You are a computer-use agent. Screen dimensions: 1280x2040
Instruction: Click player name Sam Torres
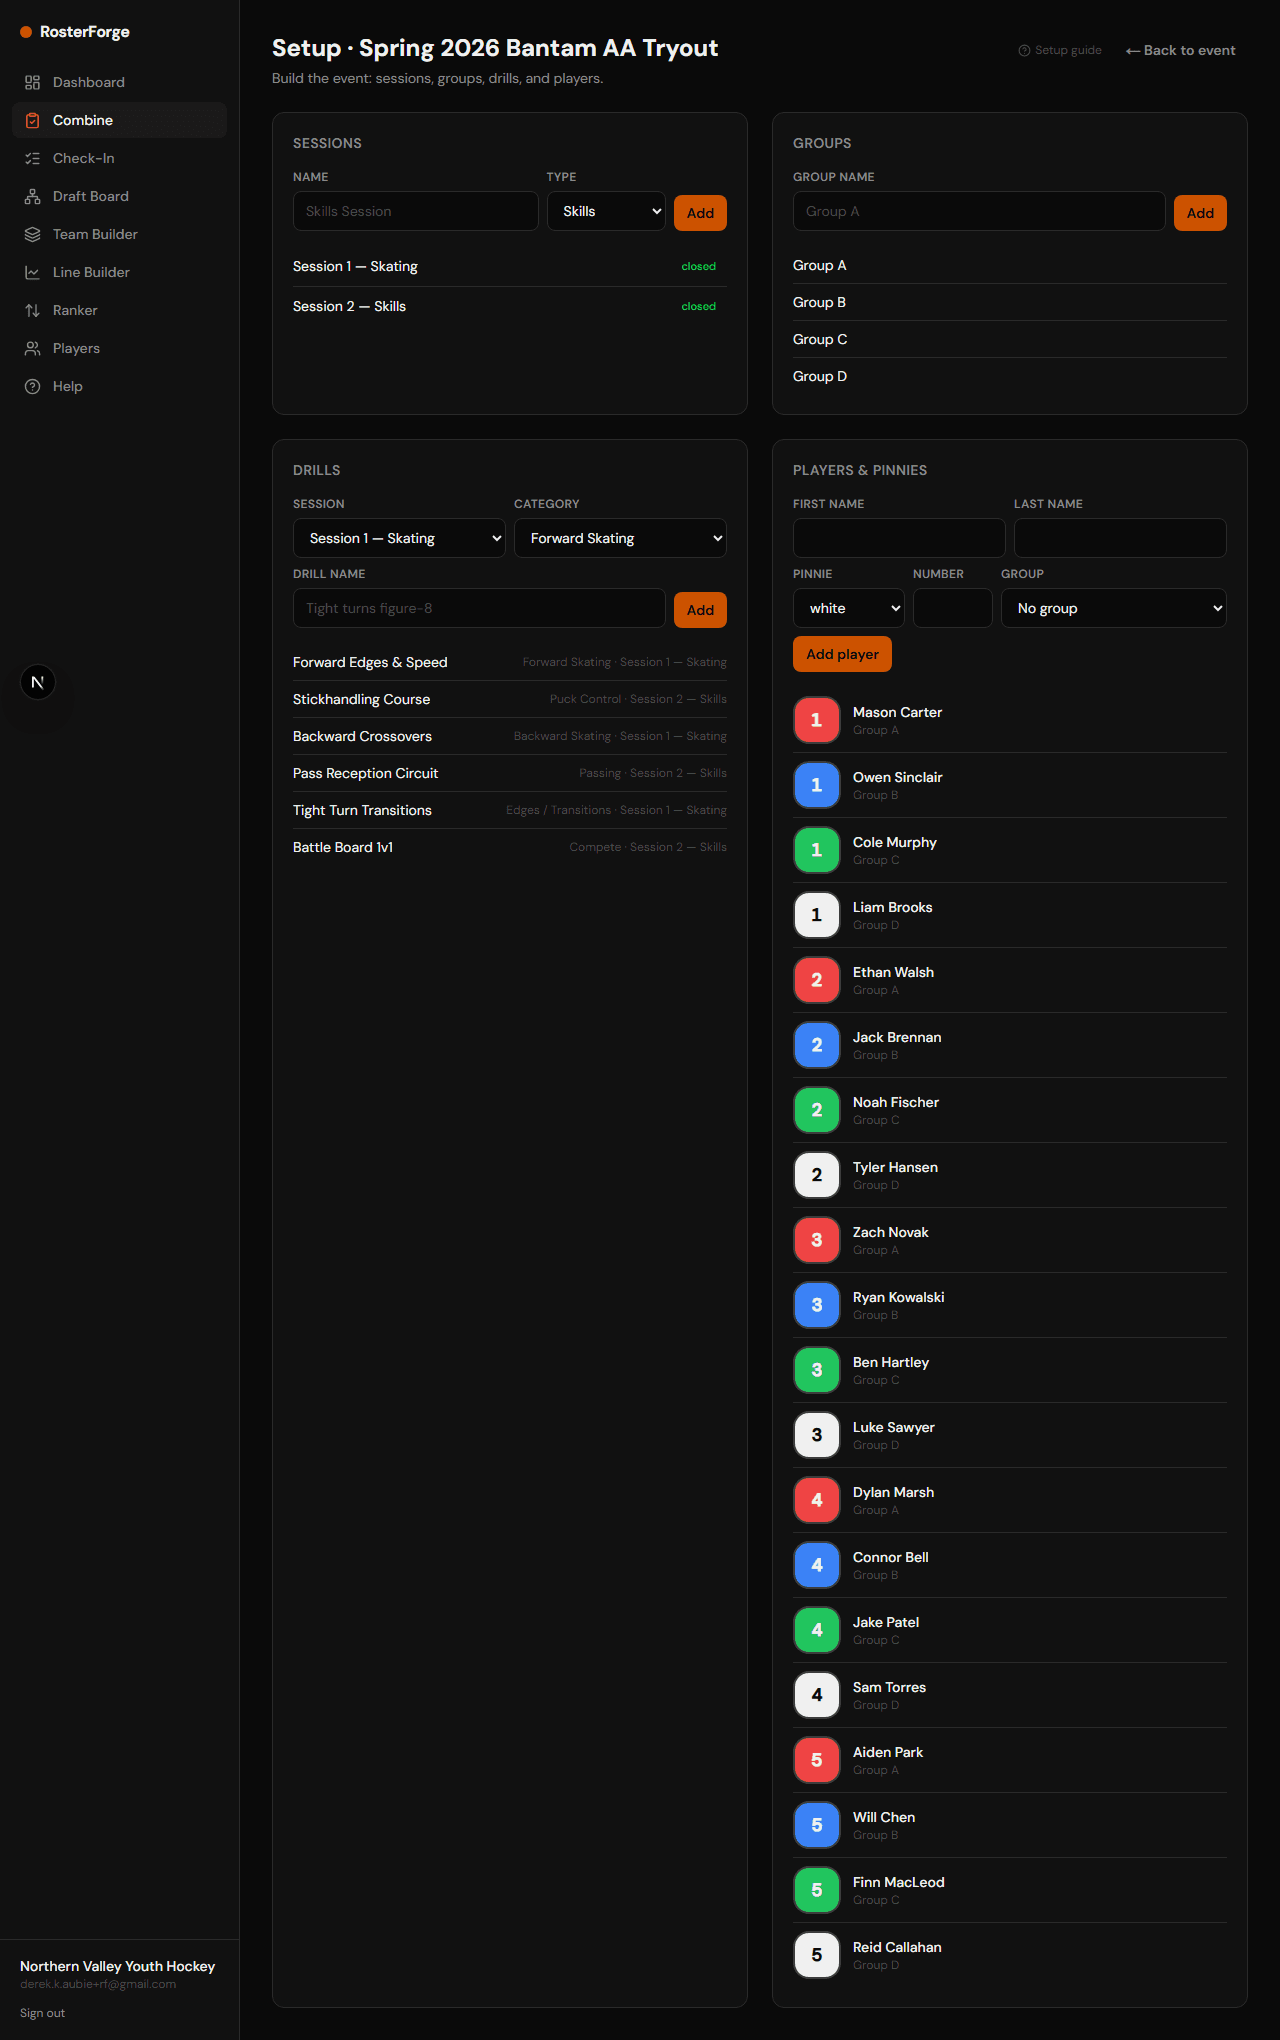[x=889, y=1687]
